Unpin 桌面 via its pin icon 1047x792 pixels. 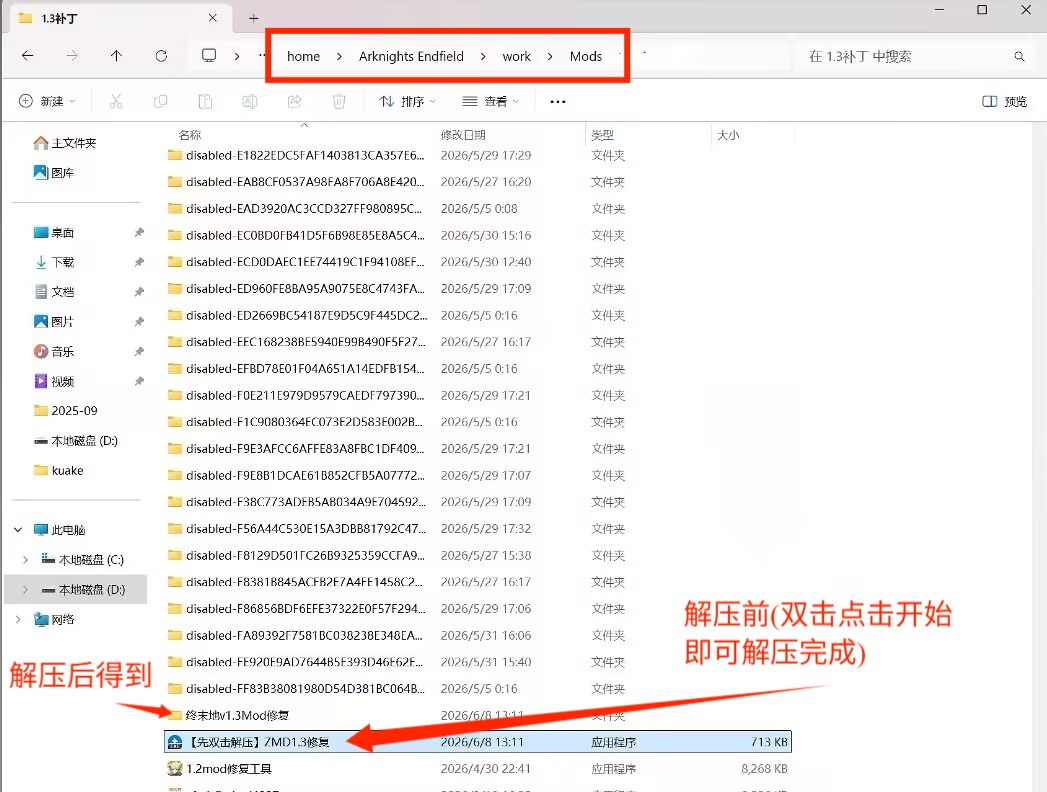(139, 232)
